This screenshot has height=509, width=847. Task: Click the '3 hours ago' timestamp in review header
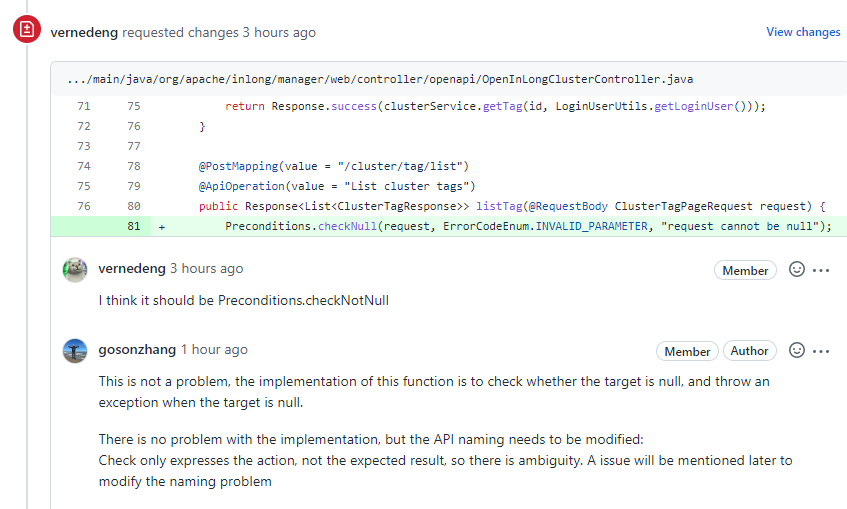coord(279,32)
